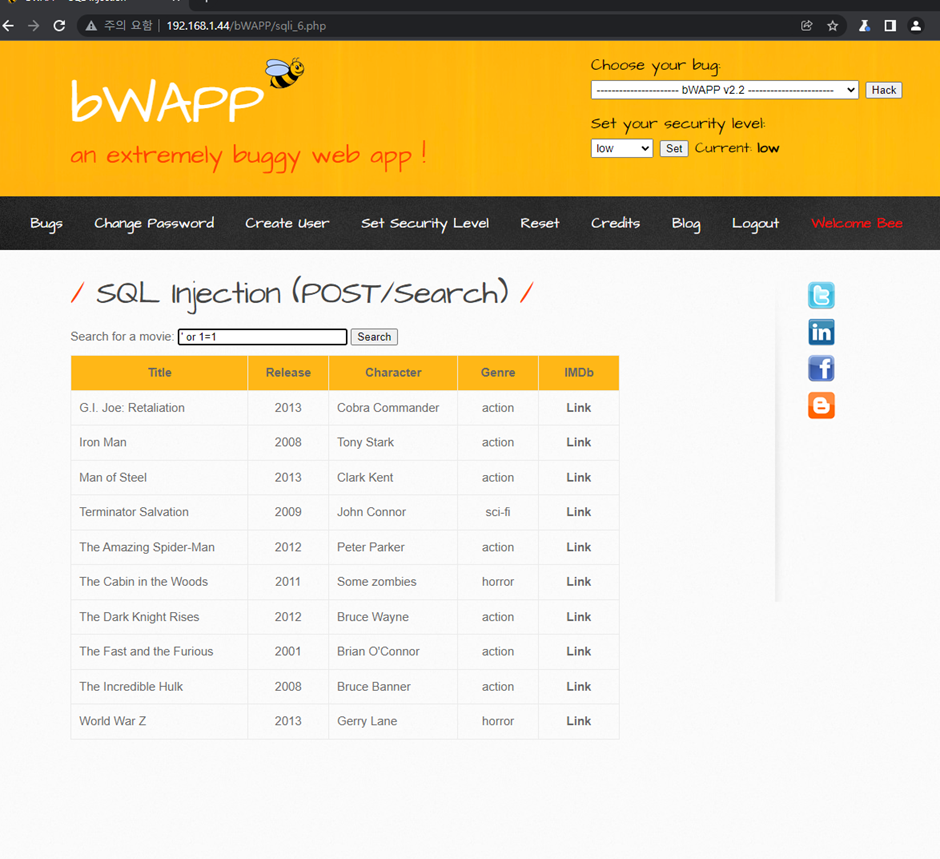Open the Facebook social icon
Screen dimensions: 940x859
click(x=821, y=369)
